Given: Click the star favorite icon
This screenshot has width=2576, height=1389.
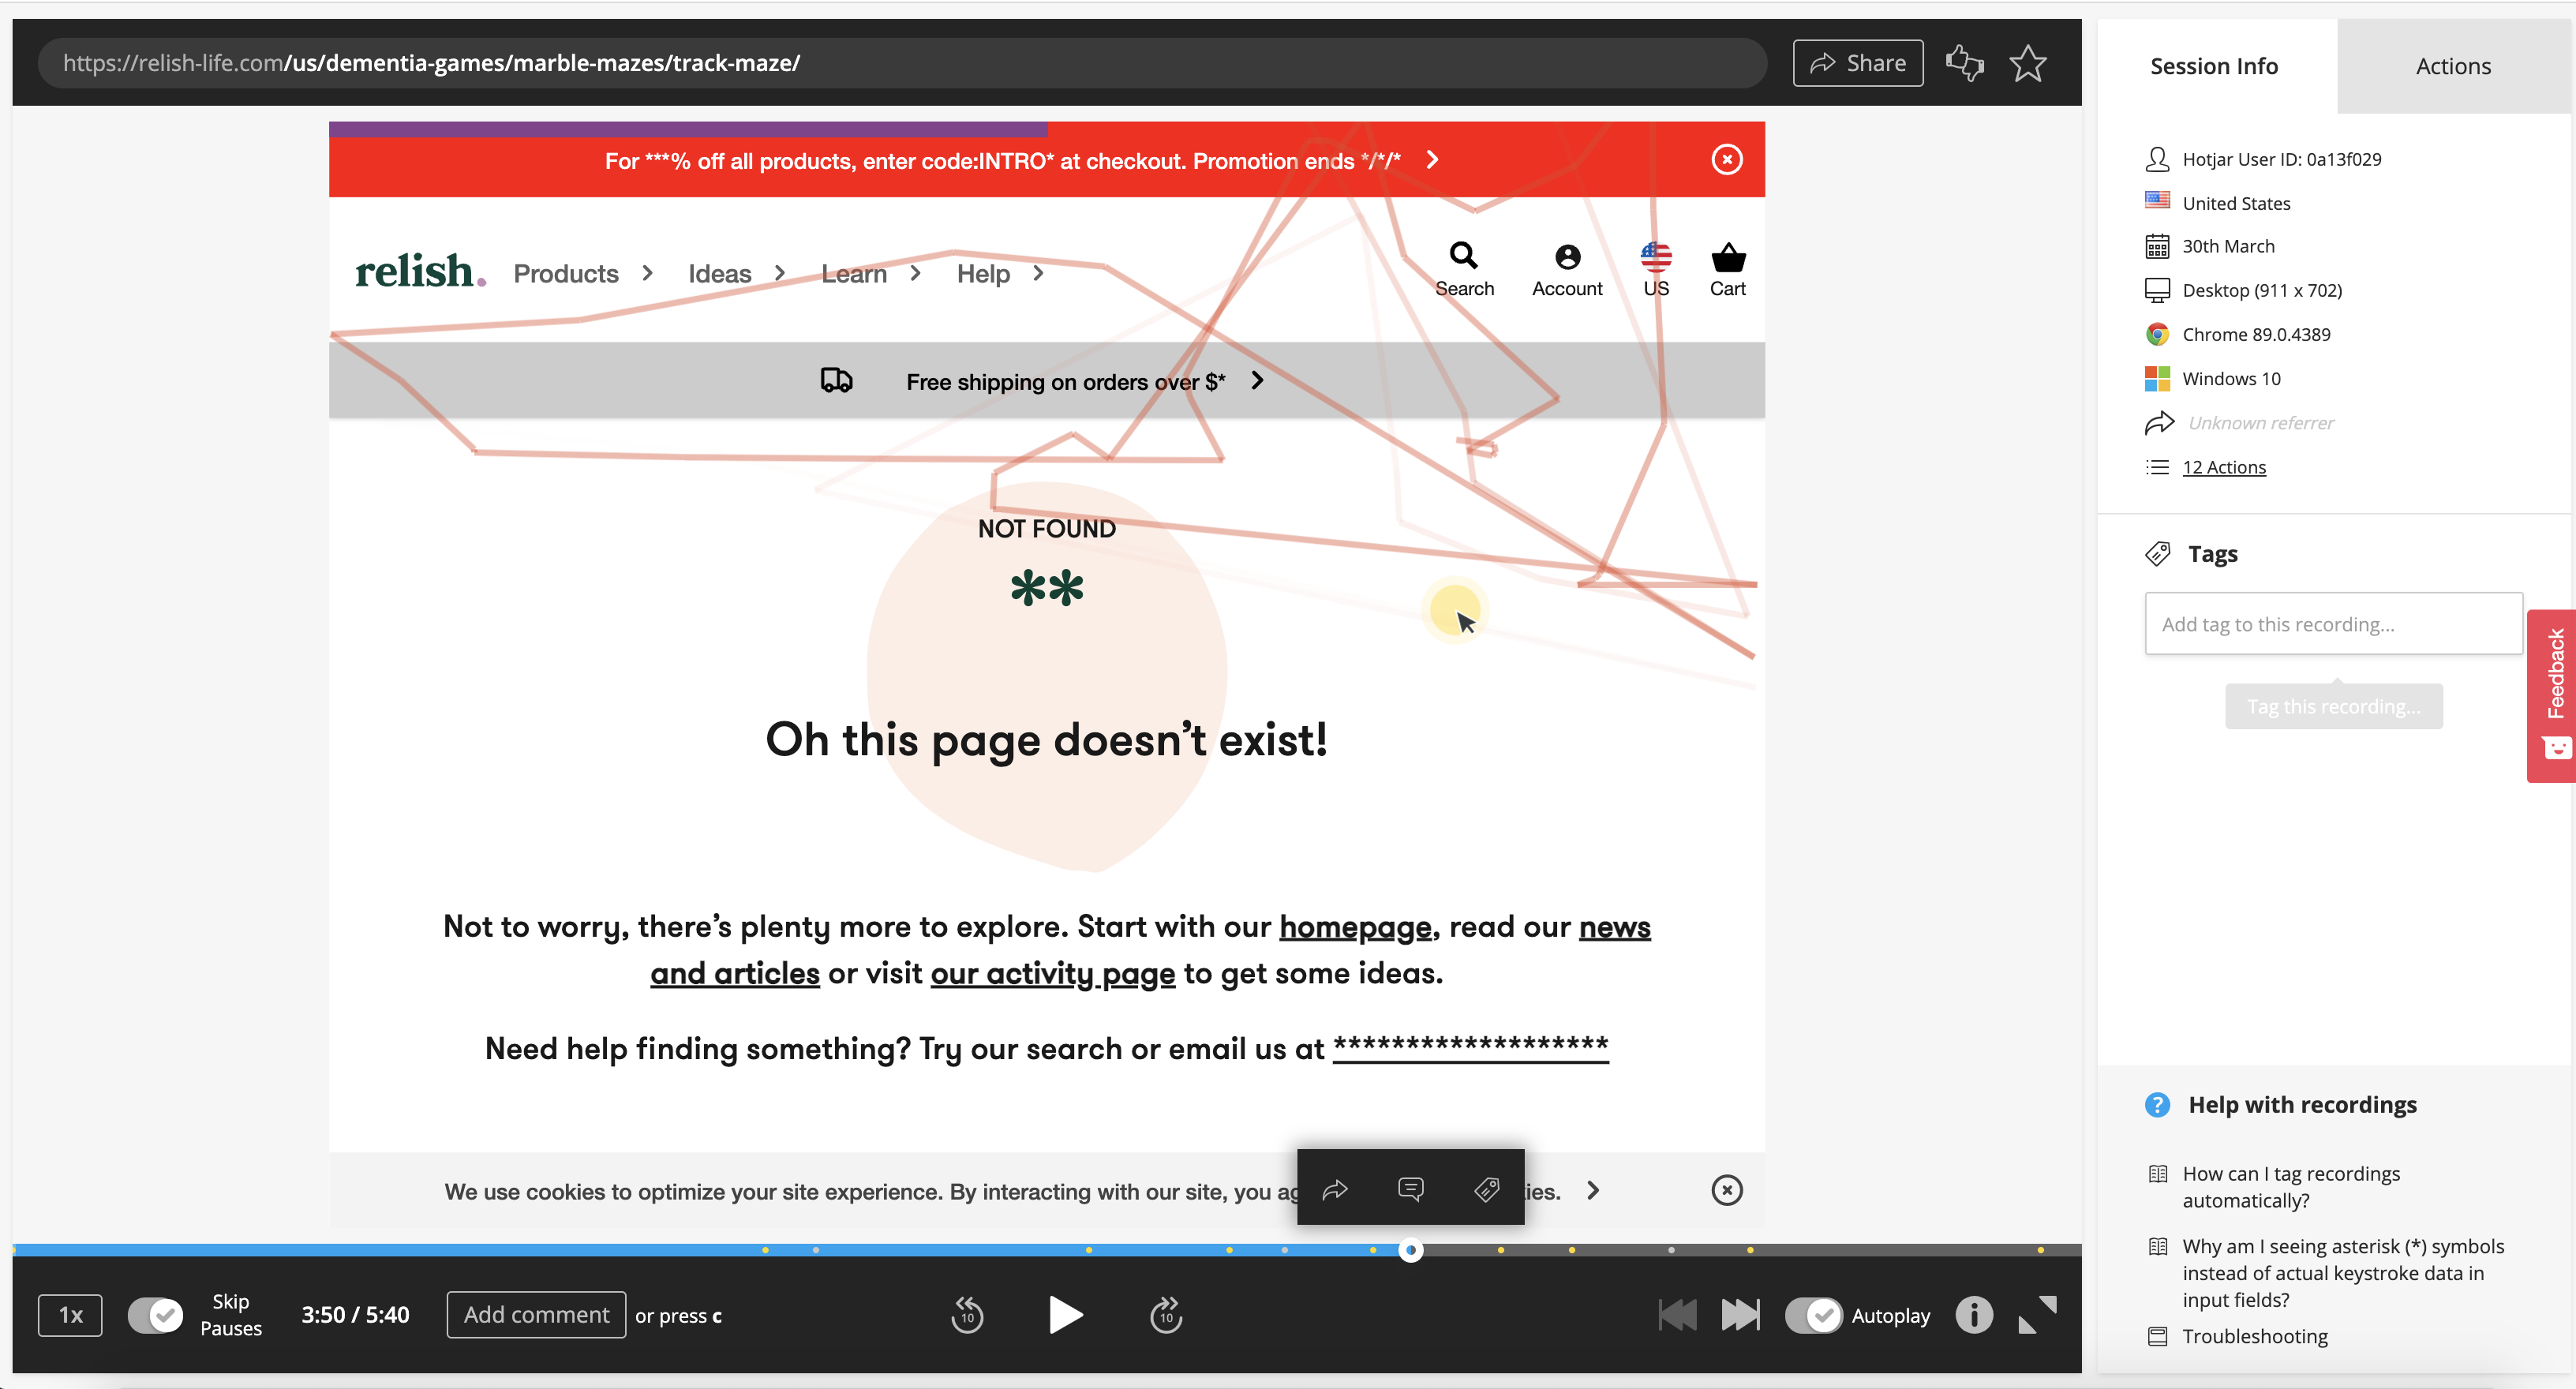Looking at the screenshot, I should 2027,64.
